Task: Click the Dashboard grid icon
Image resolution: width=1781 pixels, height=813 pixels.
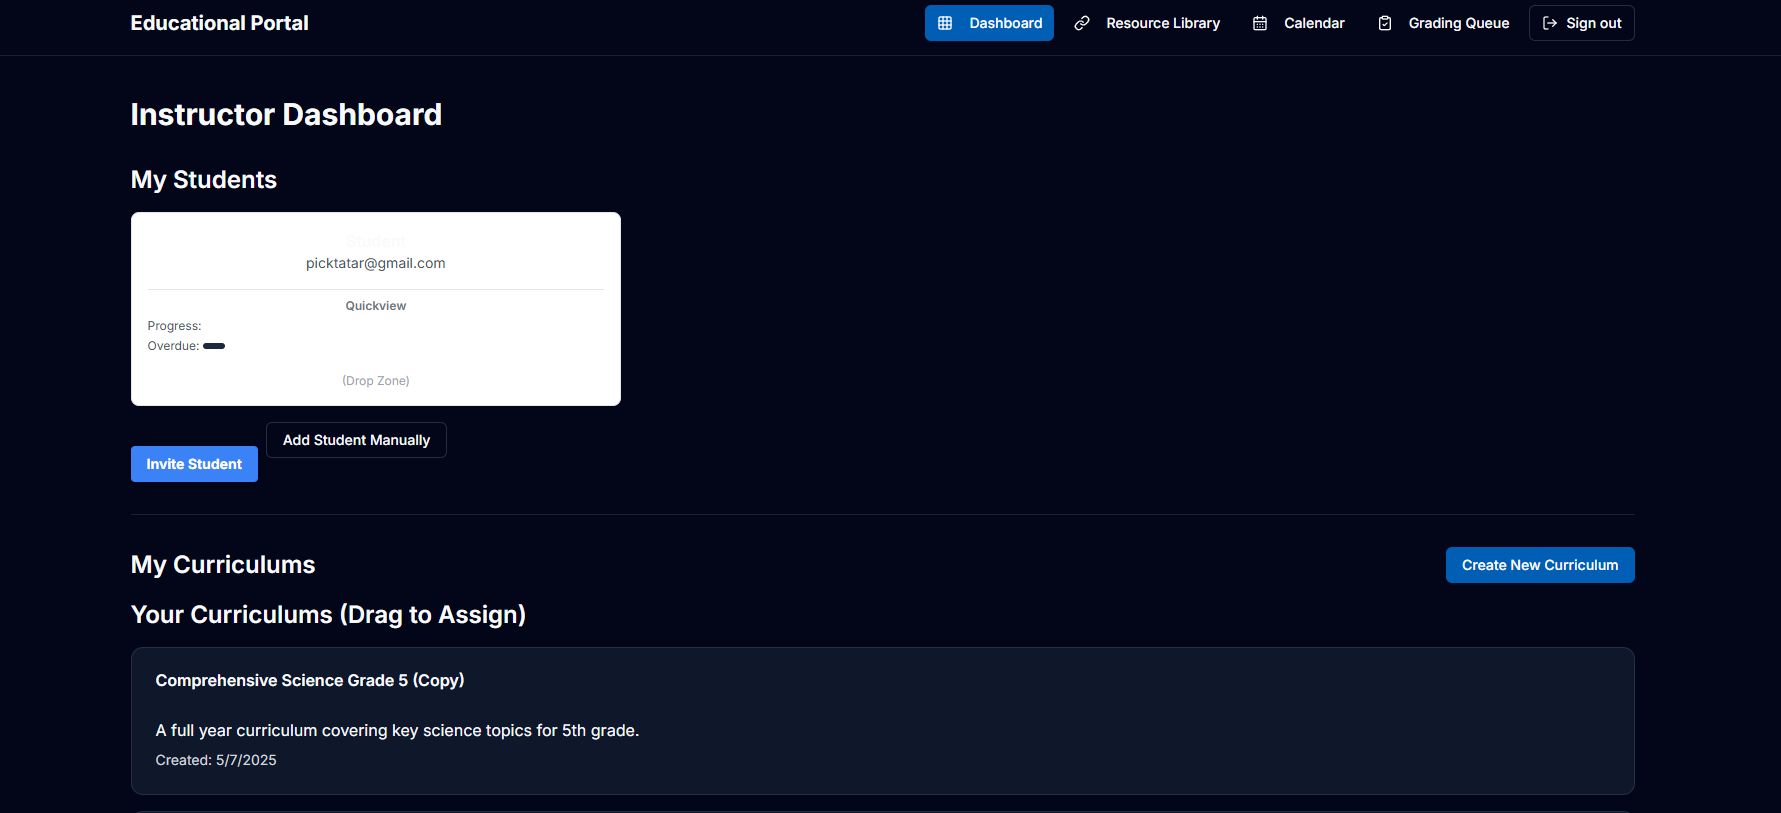Action: 945,23
